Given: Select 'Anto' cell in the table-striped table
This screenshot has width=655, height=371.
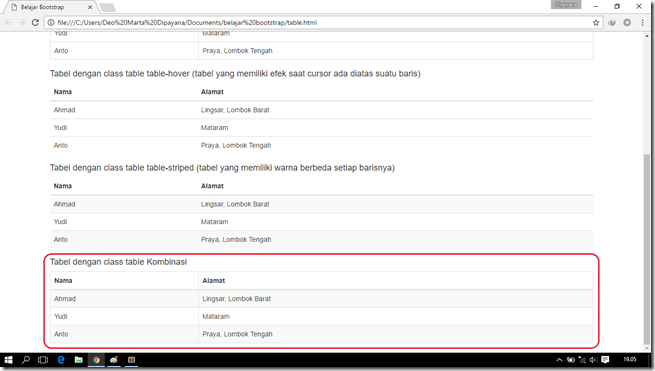Looking at the screenshot, I should tap(61, 239).
